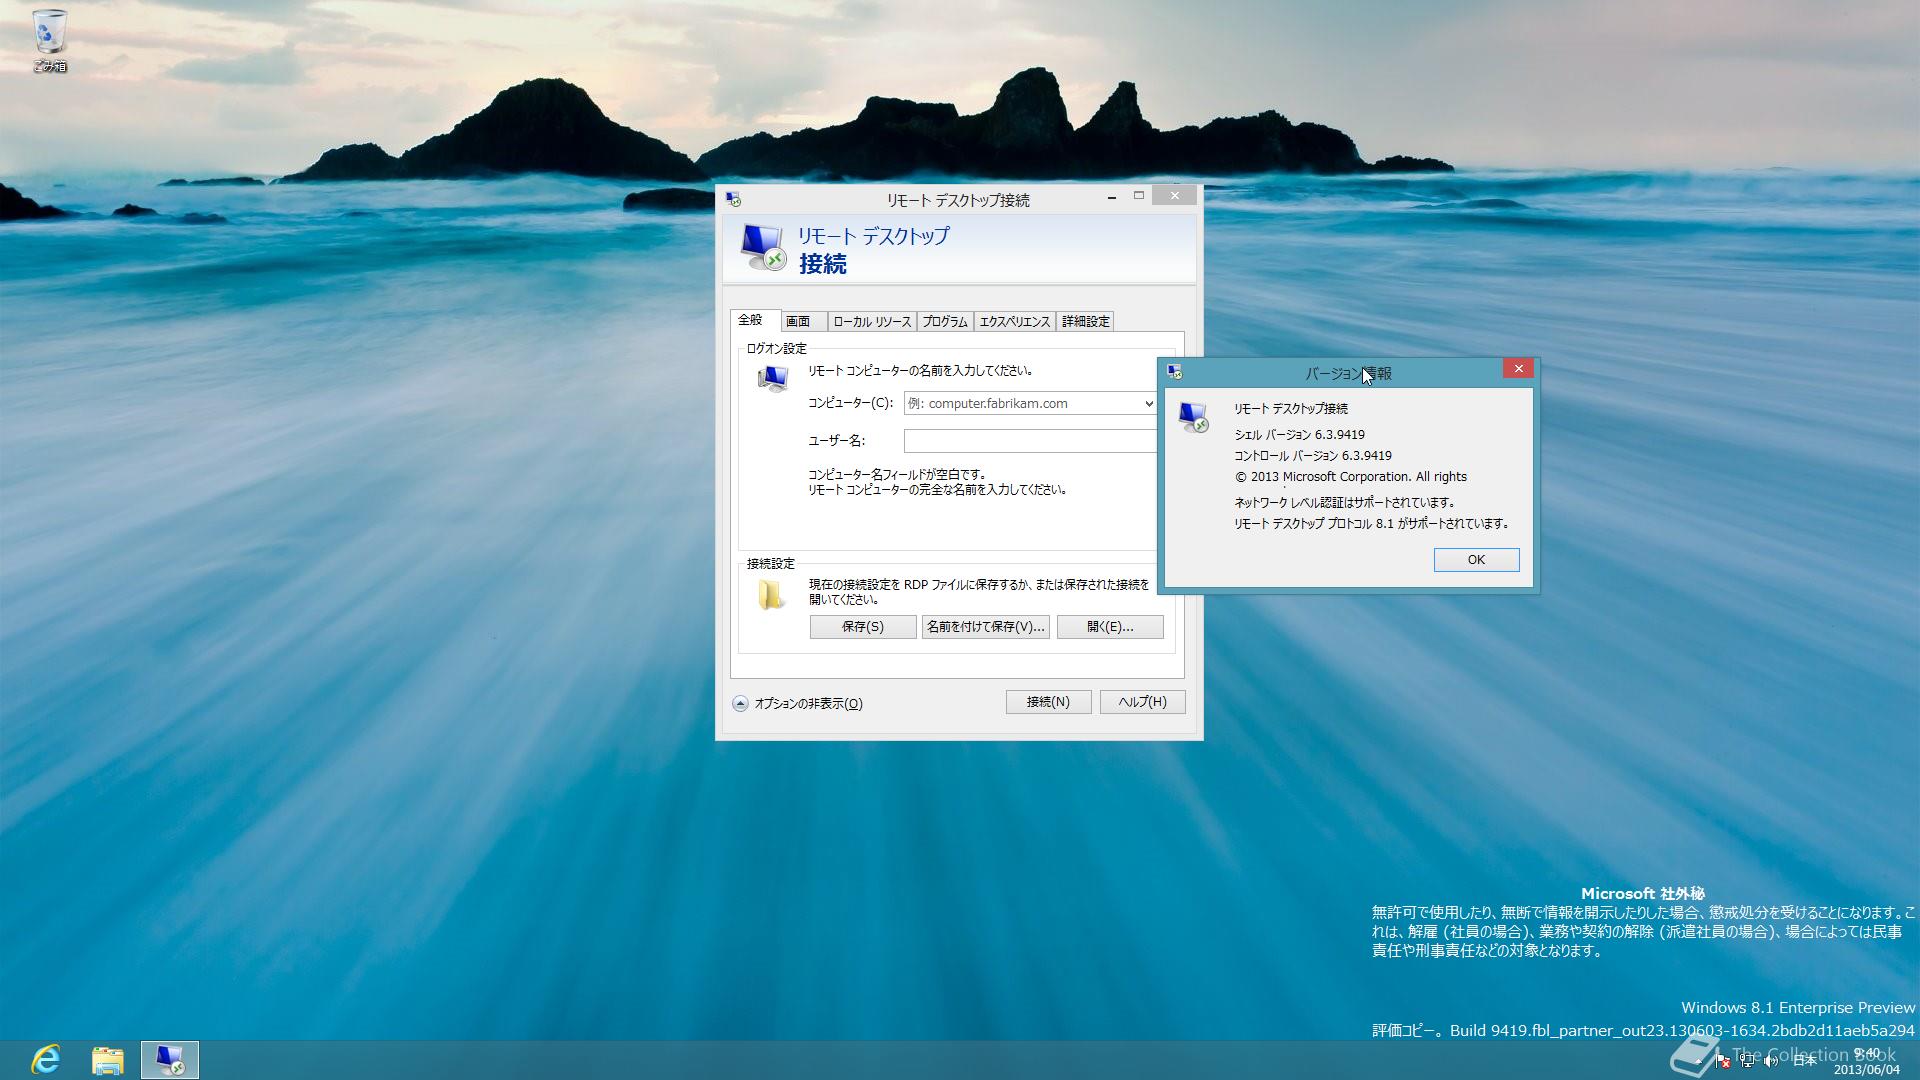Click the version info dialog title icon
The height and width of the screenshot is (1080, 1920).
pos(1175,372)
